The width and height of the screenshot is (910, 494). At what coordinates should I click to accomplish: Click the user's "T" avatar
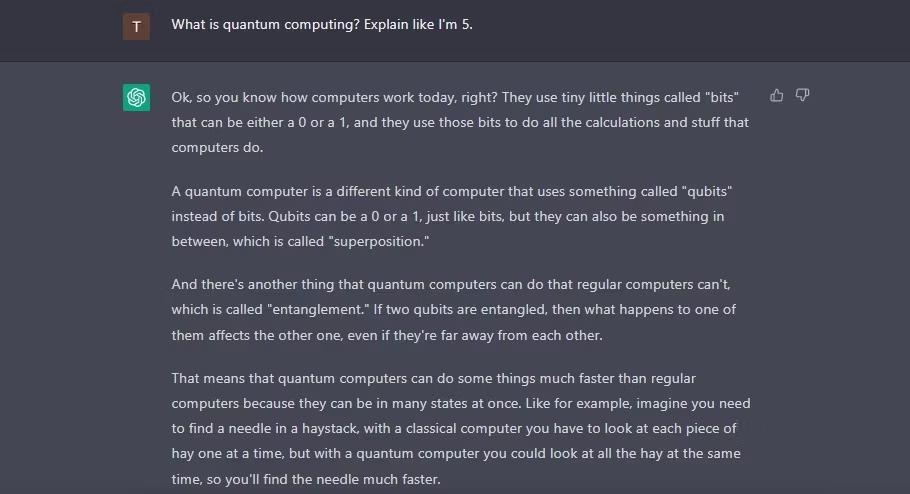[136, 27]
